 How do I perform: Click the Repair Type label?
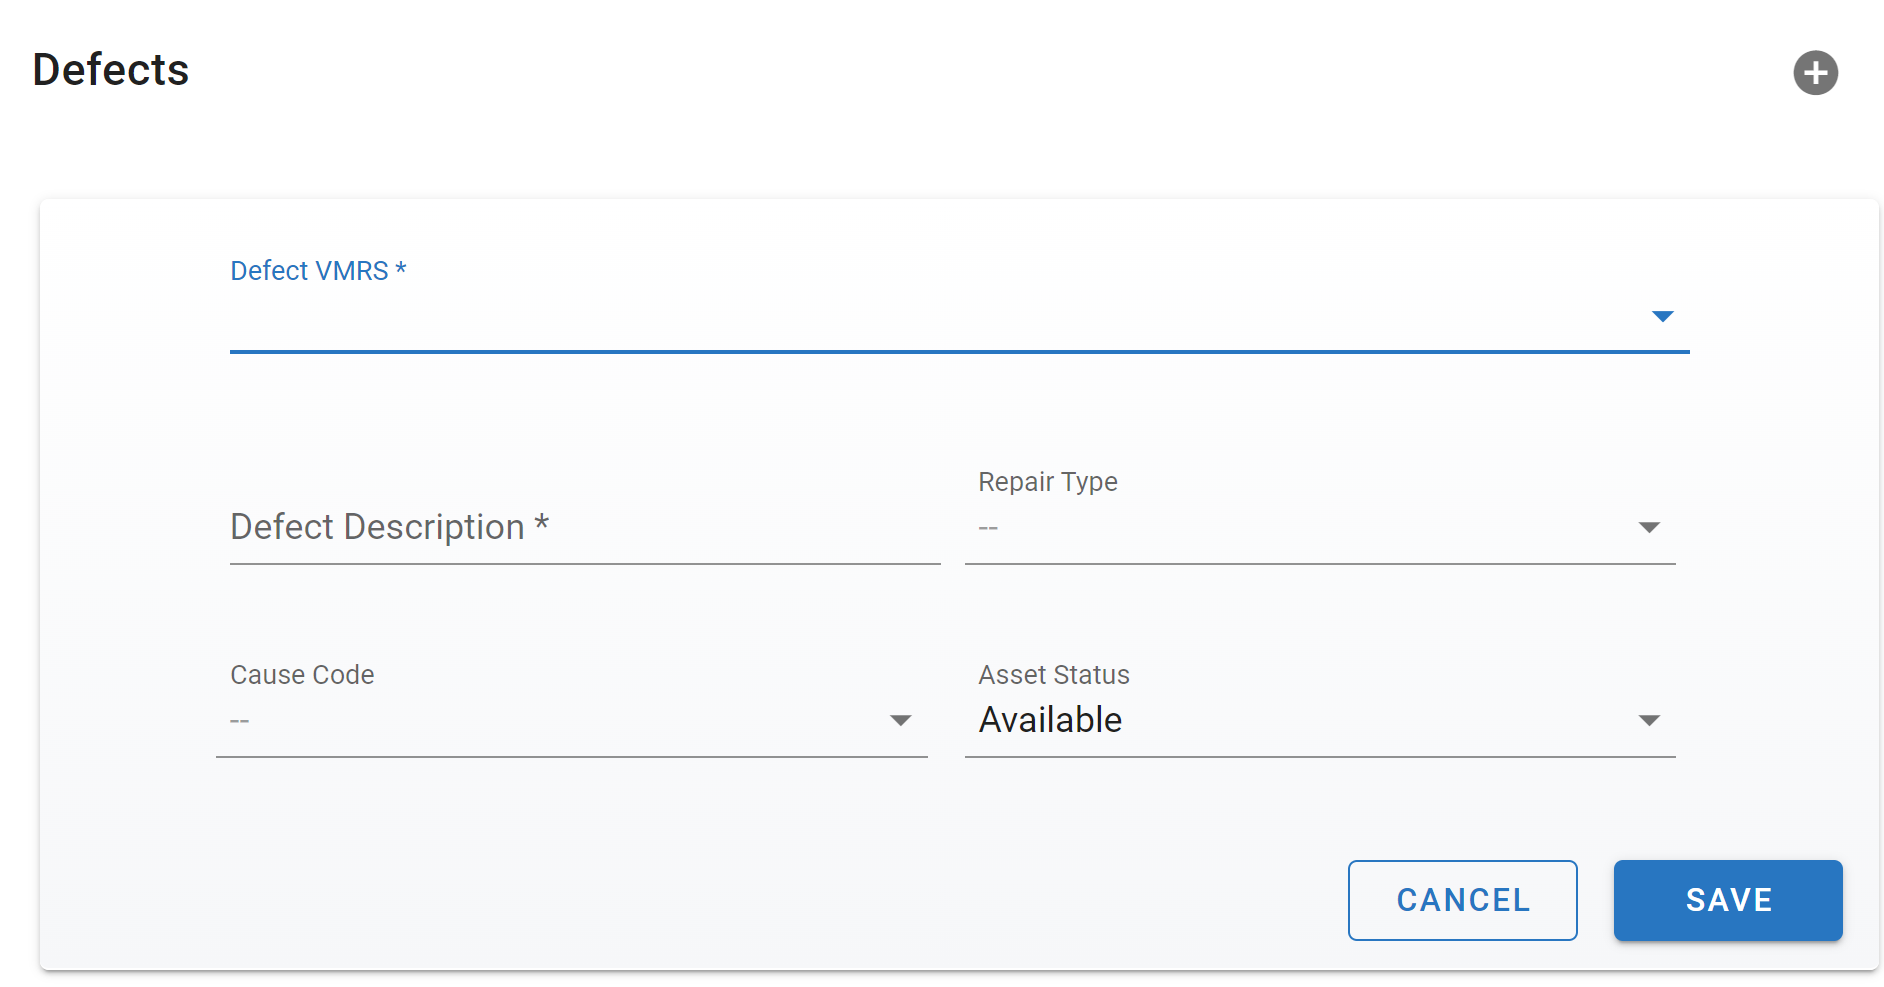1047,482
